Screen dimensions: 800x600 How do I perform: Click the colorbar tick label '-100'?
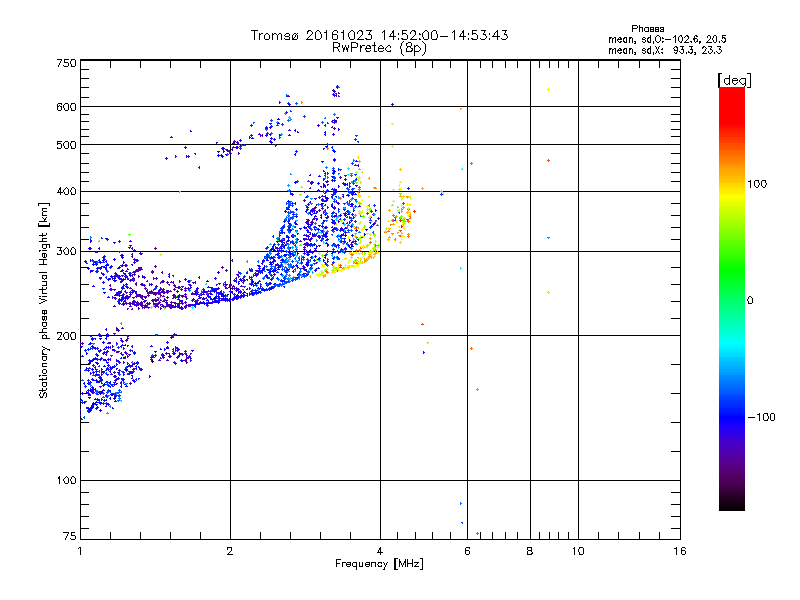coord(761,417)
